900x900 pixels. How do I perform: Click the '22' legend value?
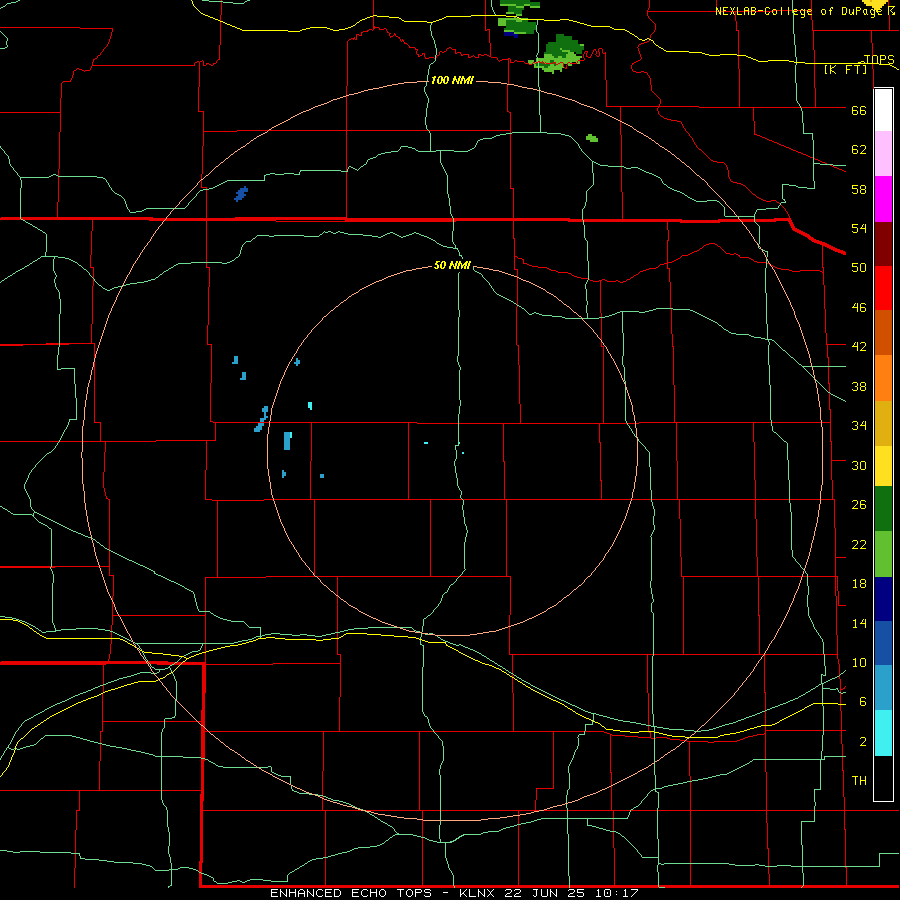click(859, 545)
